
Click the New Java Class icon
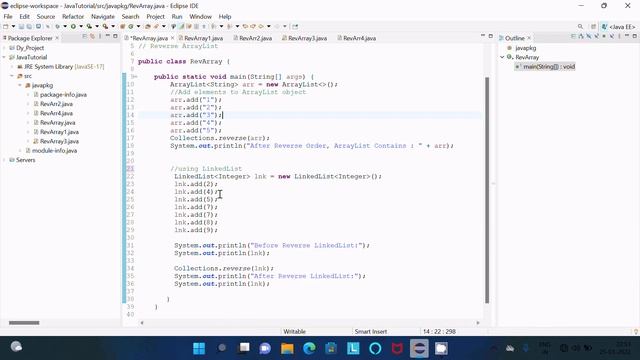pos(131,27)
